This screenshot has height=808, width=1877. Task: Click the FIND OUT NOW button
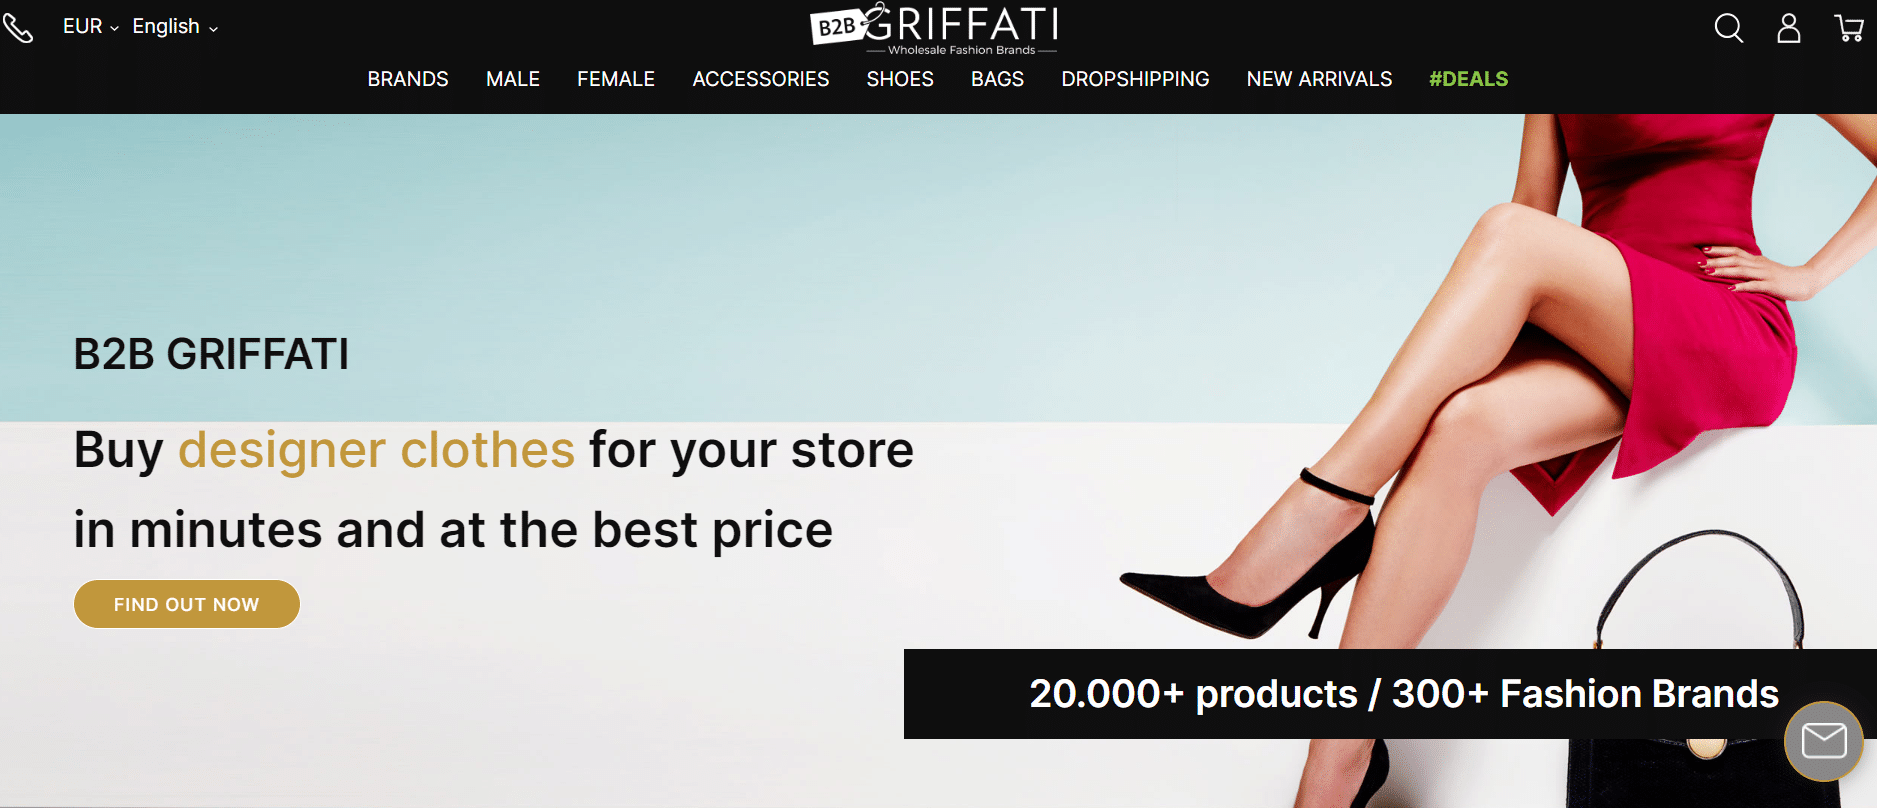tap(187, 604)
